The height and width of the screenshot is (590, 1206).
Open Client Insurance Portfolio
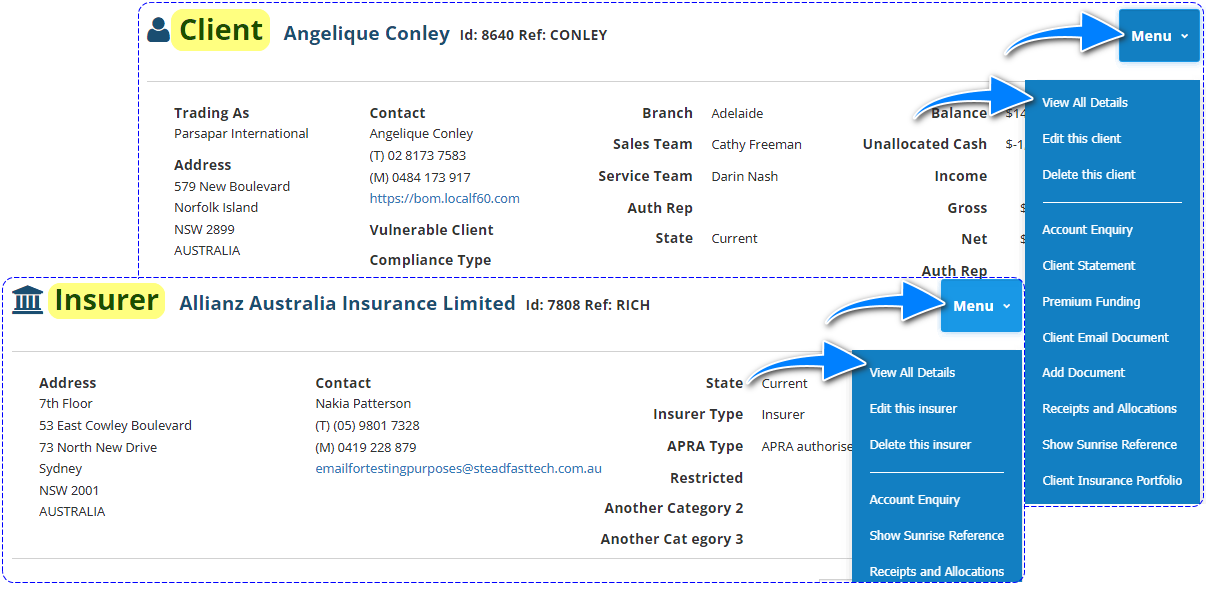pos(1111,480)
